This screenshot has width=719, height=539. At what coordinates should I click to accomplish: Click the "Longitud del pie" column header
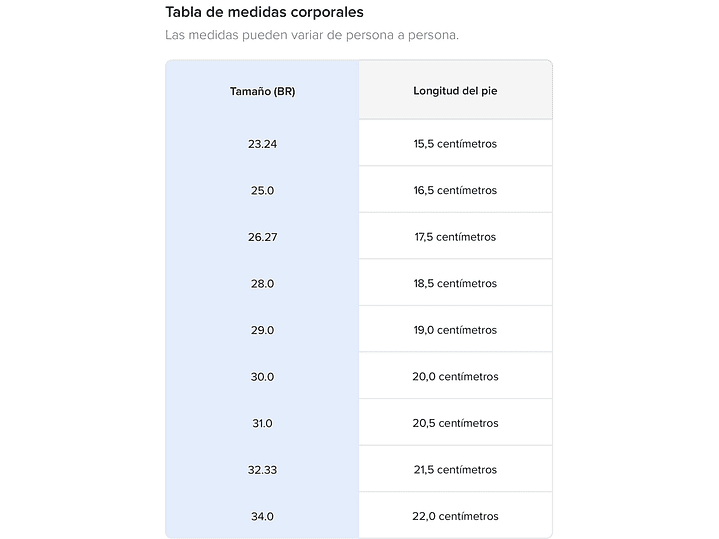[x=455, y=91]
